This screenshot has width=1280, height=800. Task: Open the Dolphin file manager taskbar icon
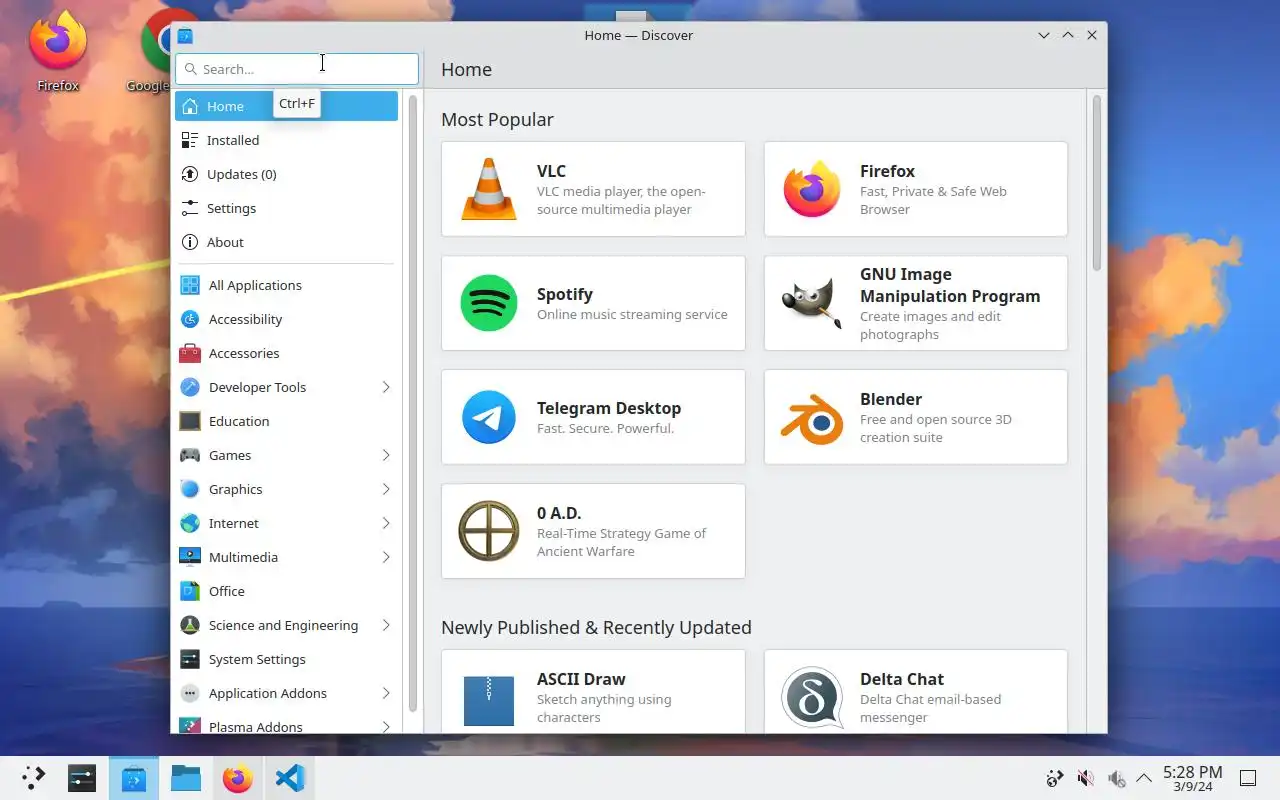coord(186,778)
